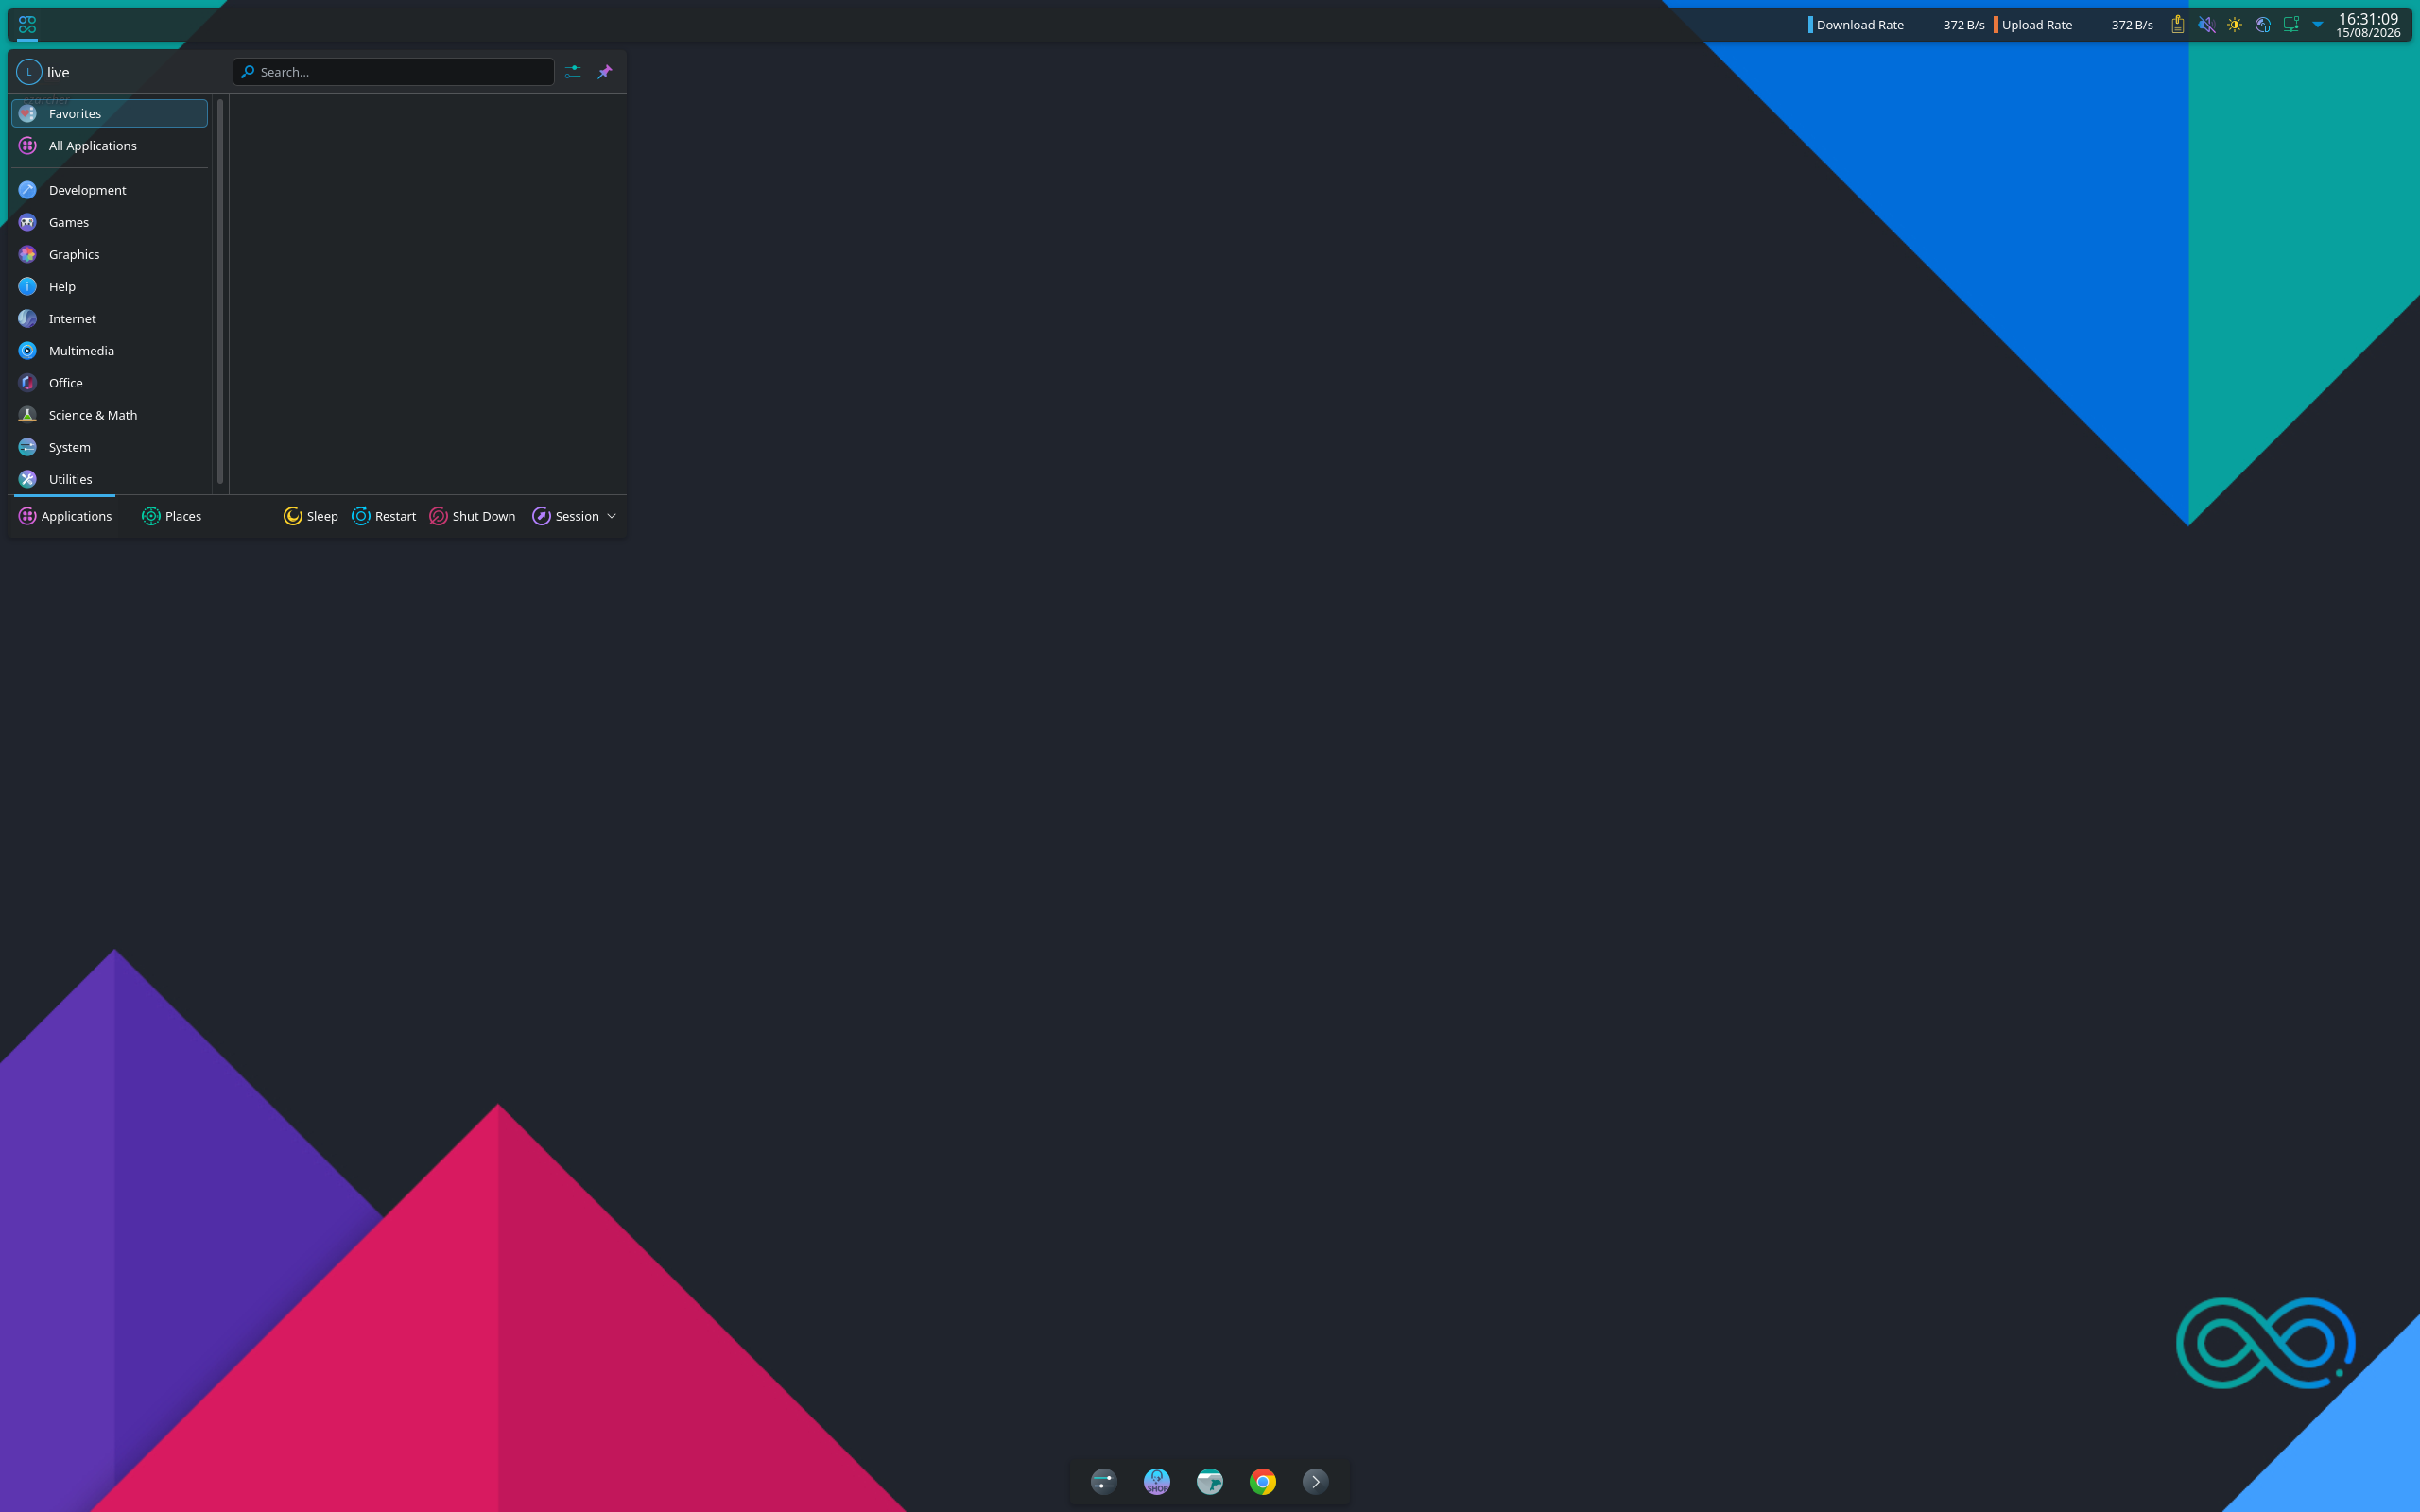Select the Office category
2420x1512 pixels.
tap(110, 383)
